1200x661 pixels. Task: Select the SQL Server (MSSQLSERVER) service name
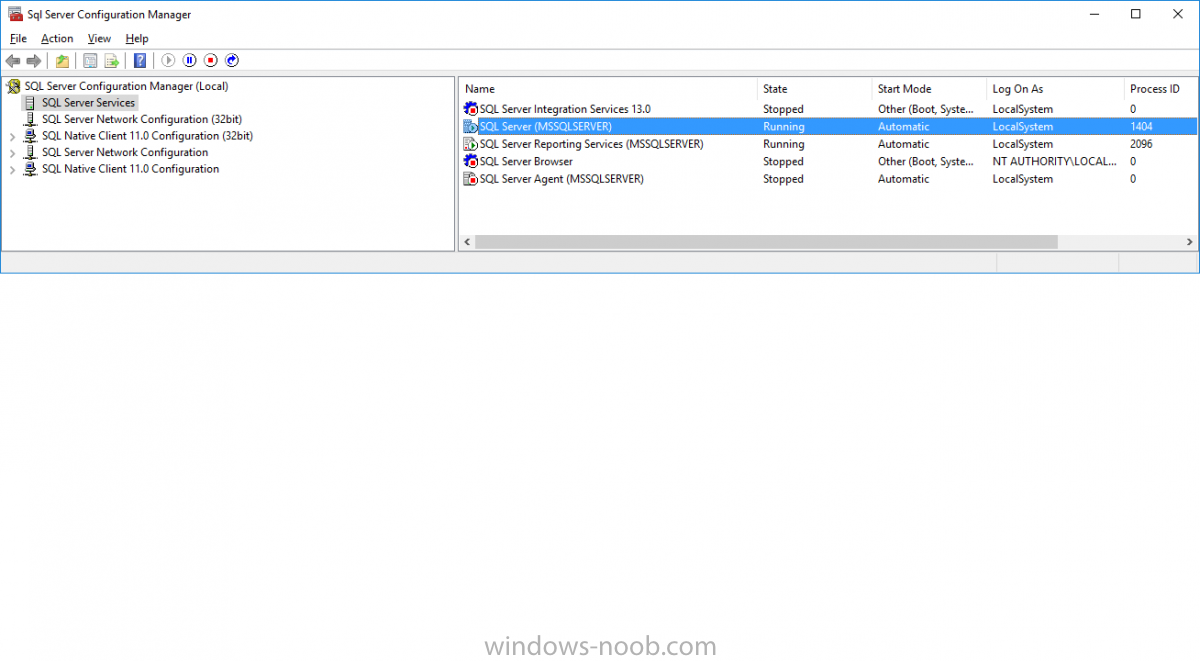[545, 127]
